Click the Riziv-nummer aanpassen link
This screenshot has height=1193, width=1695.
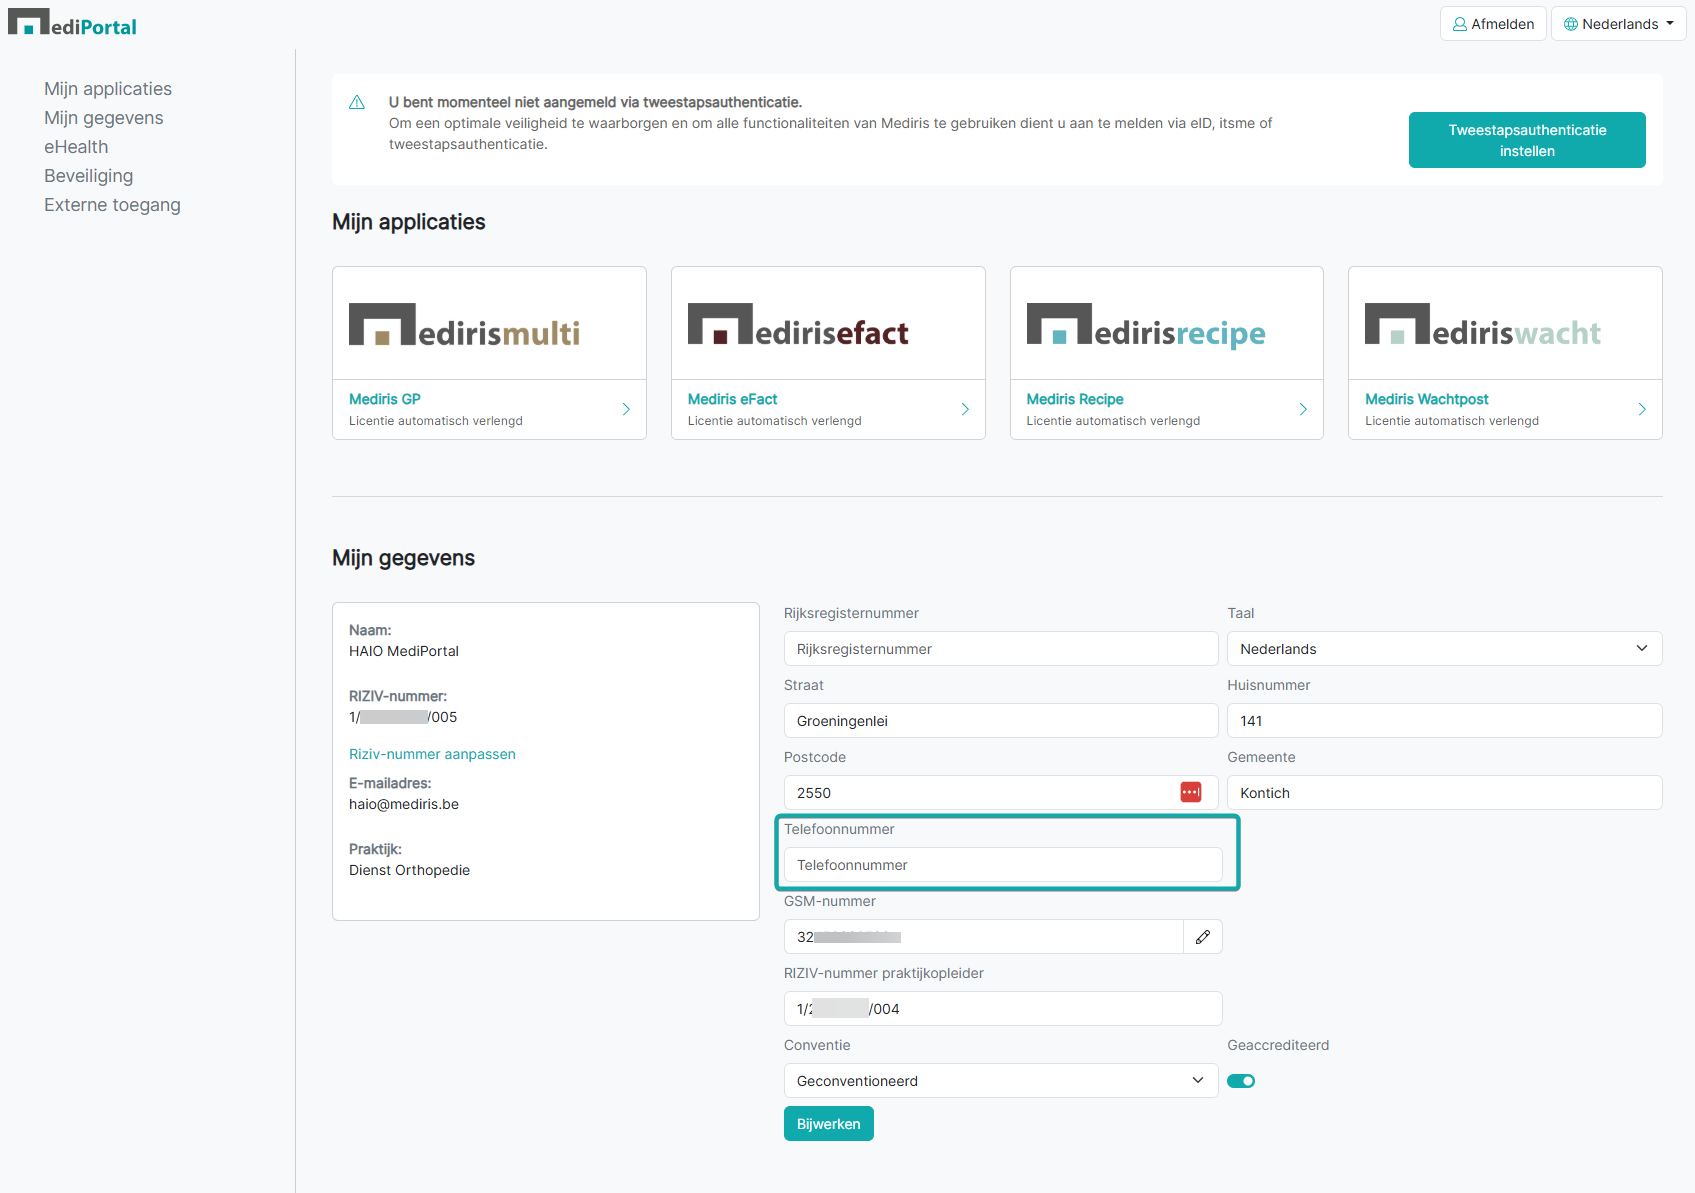(x=432, y=754)
